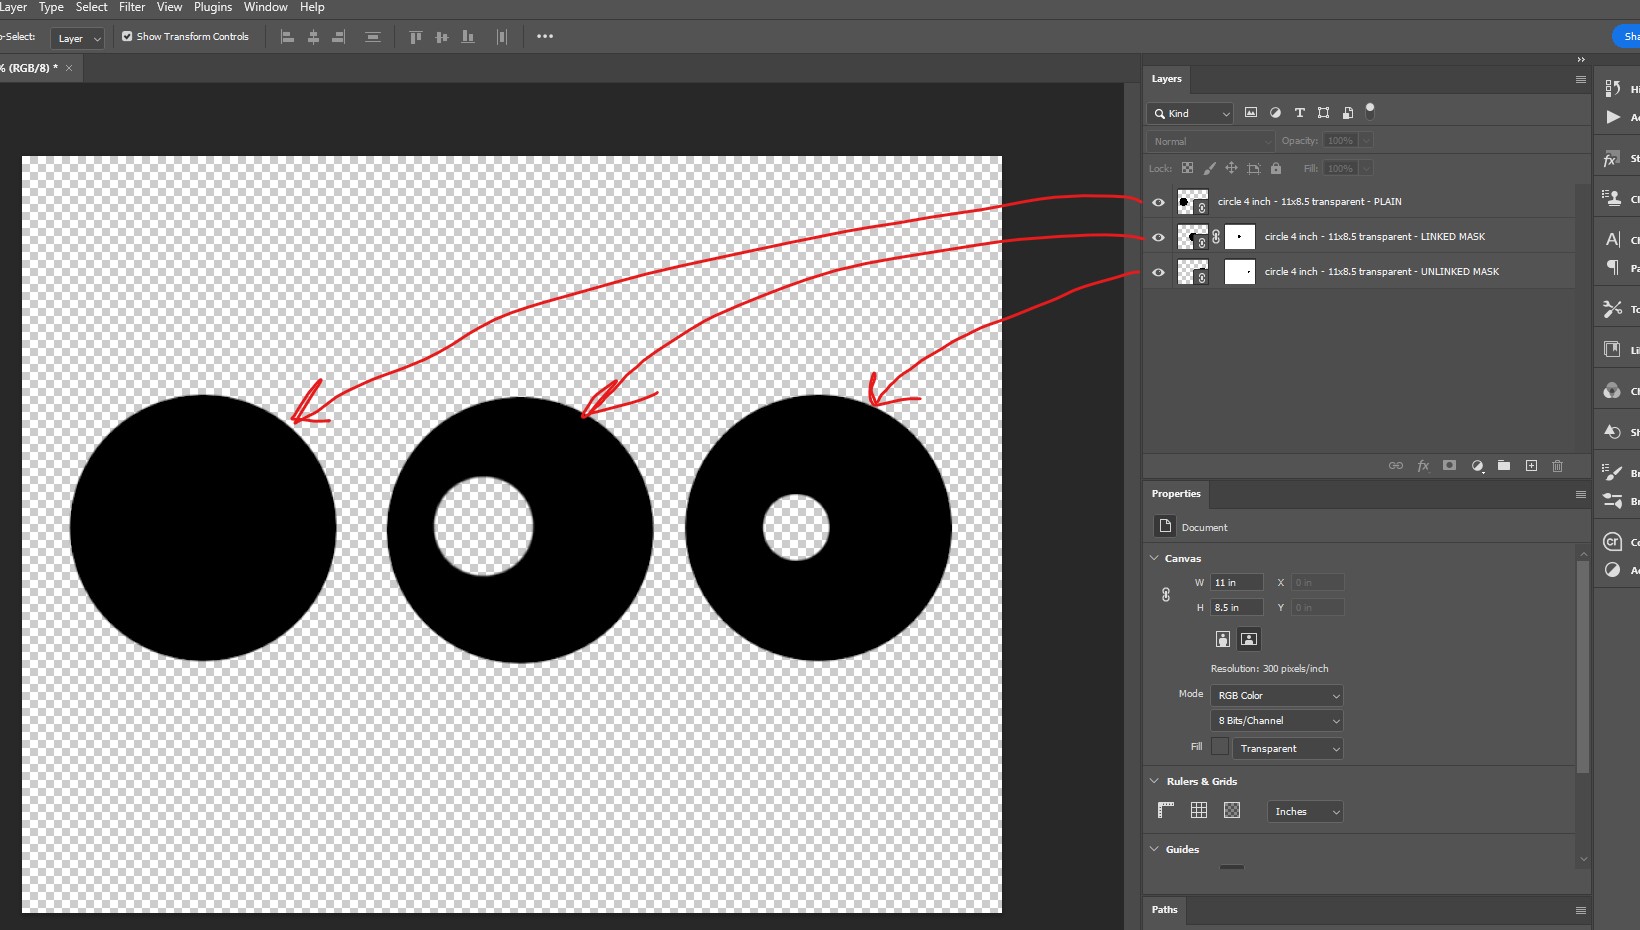Image resolution: width=1640 pixels, height=930 pixels.
Task: Create a new group folder
Action: [x=1504, y=466]
